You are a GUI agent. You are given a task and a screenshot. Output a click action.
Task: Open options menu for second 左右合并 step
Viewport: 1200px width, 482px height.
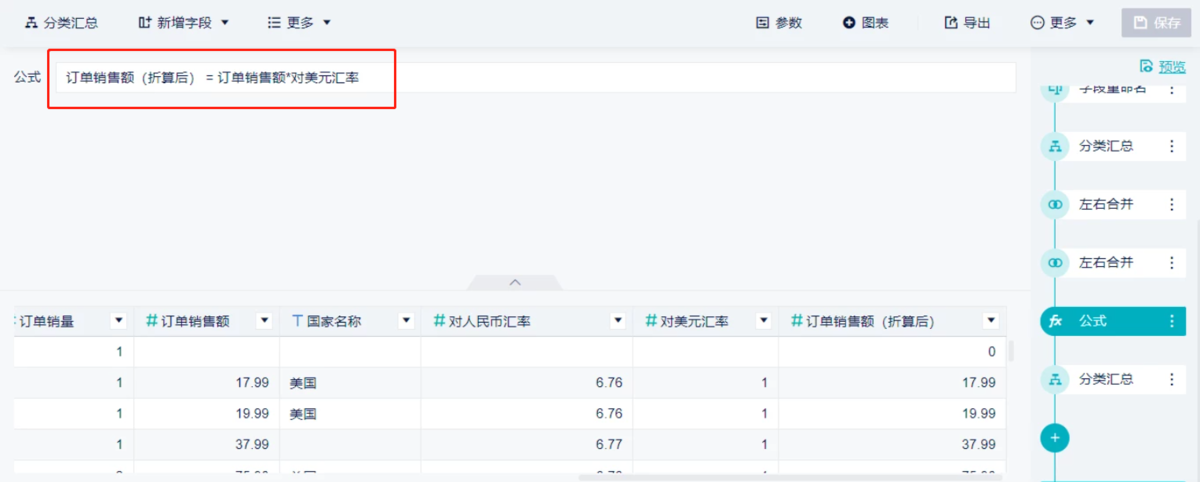[x=1172, y=262]
